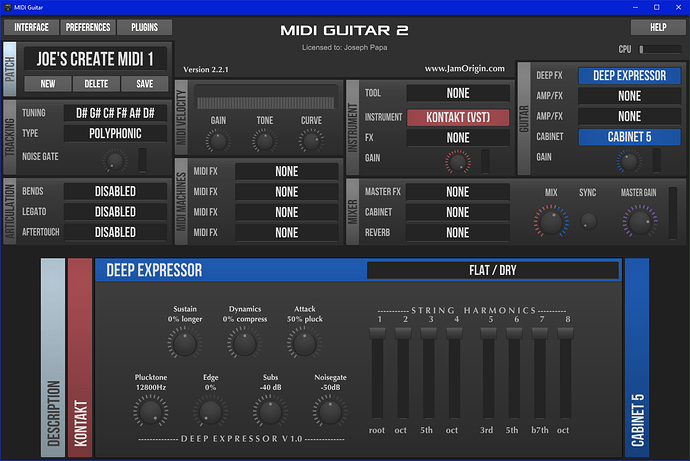Click the Attack knob

pyautogui.click(x=305, y=344)
